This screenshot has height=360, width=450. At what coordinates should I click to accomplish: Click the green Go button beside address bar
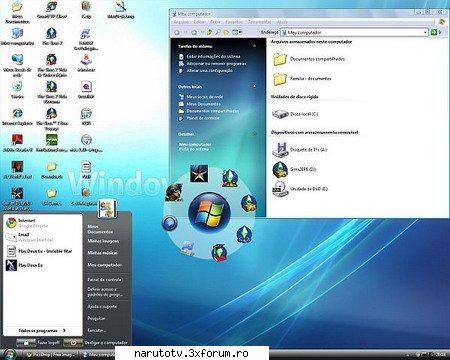(434, 32)
